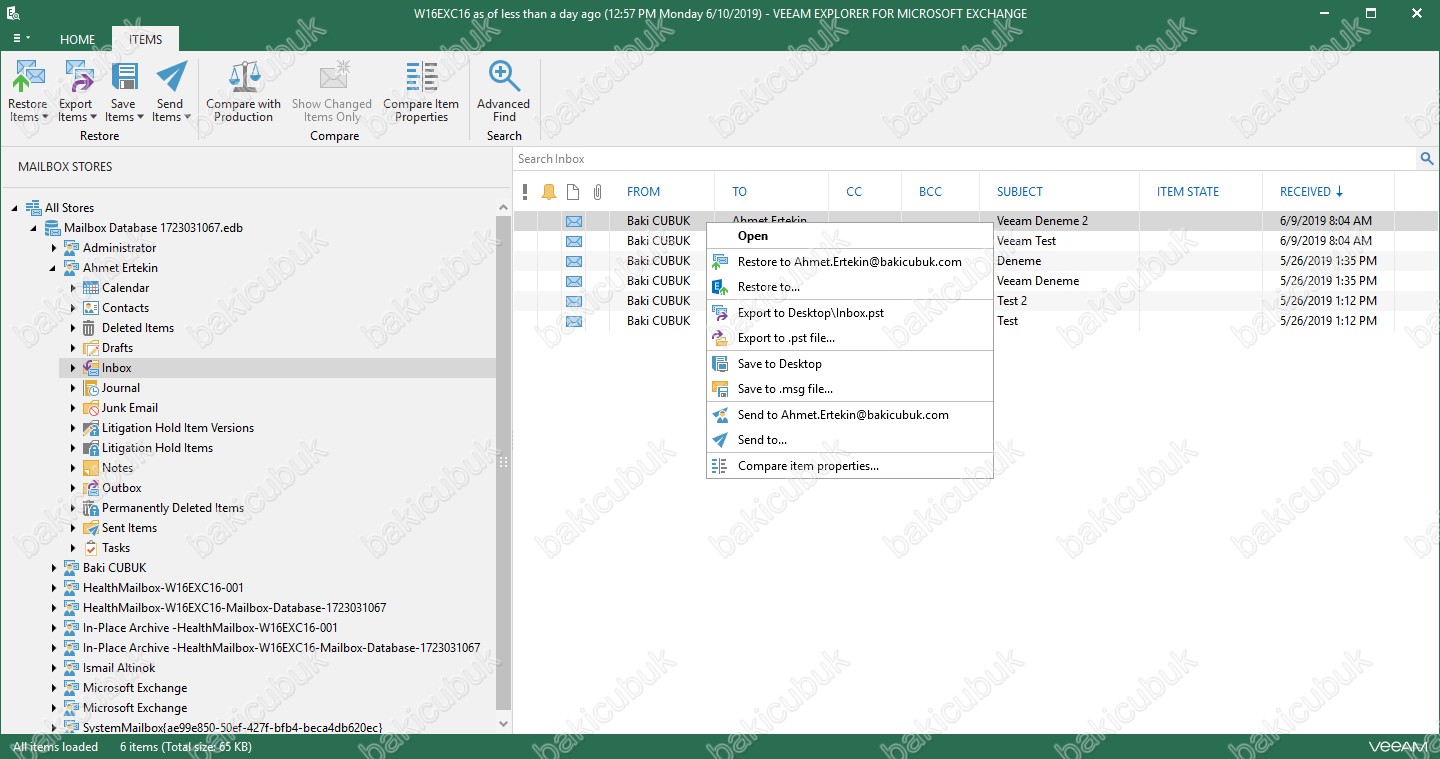Screen dimensions: 1440x759
Task: Click the application menu button at top-left
Action: pos(21,39)
